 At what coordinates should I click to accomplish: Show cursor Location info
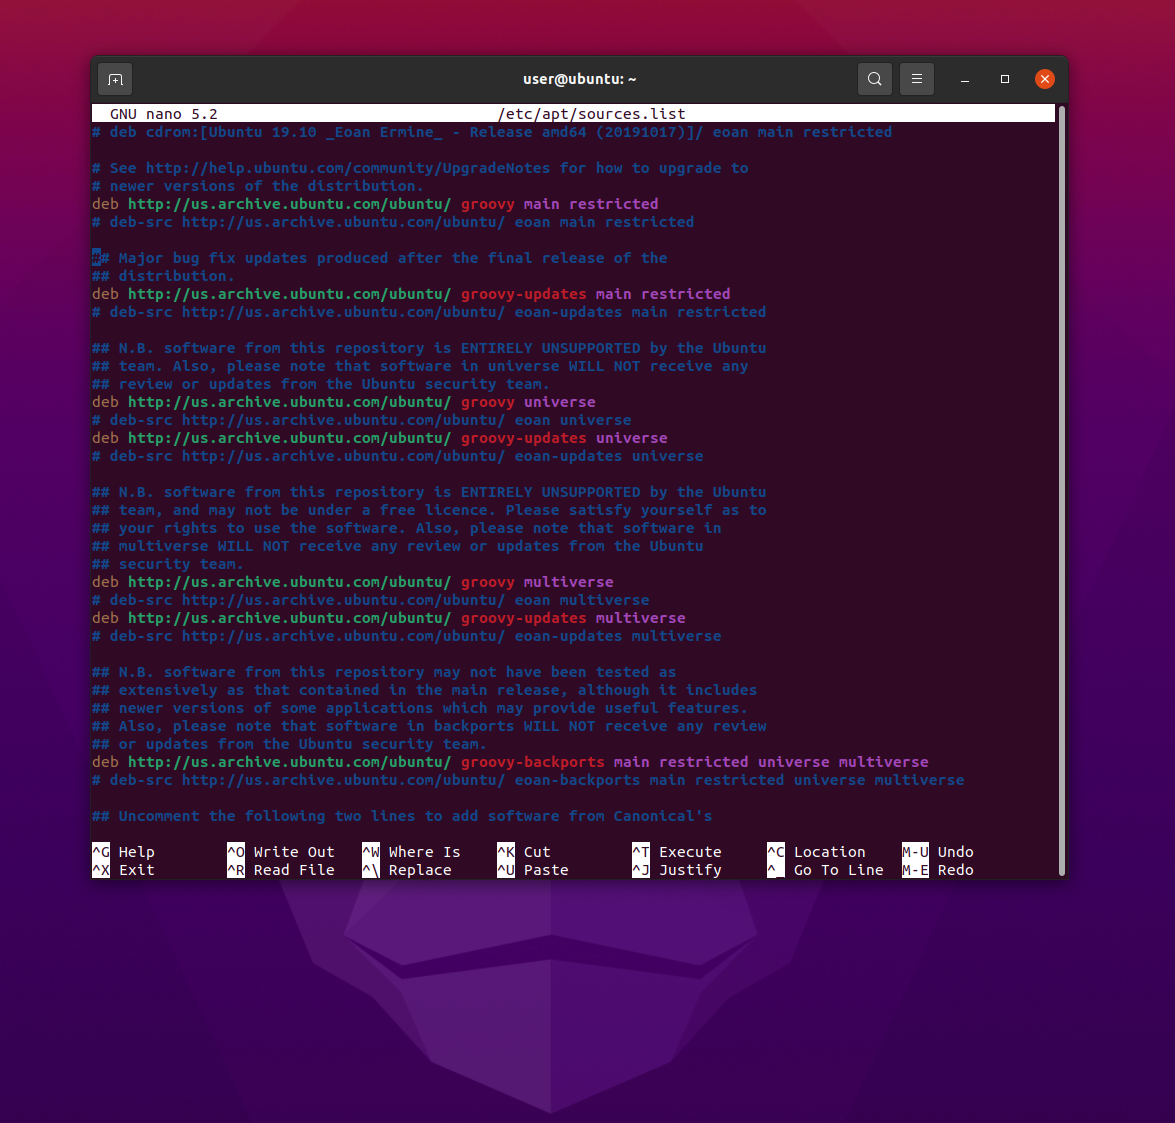[816, 852]
